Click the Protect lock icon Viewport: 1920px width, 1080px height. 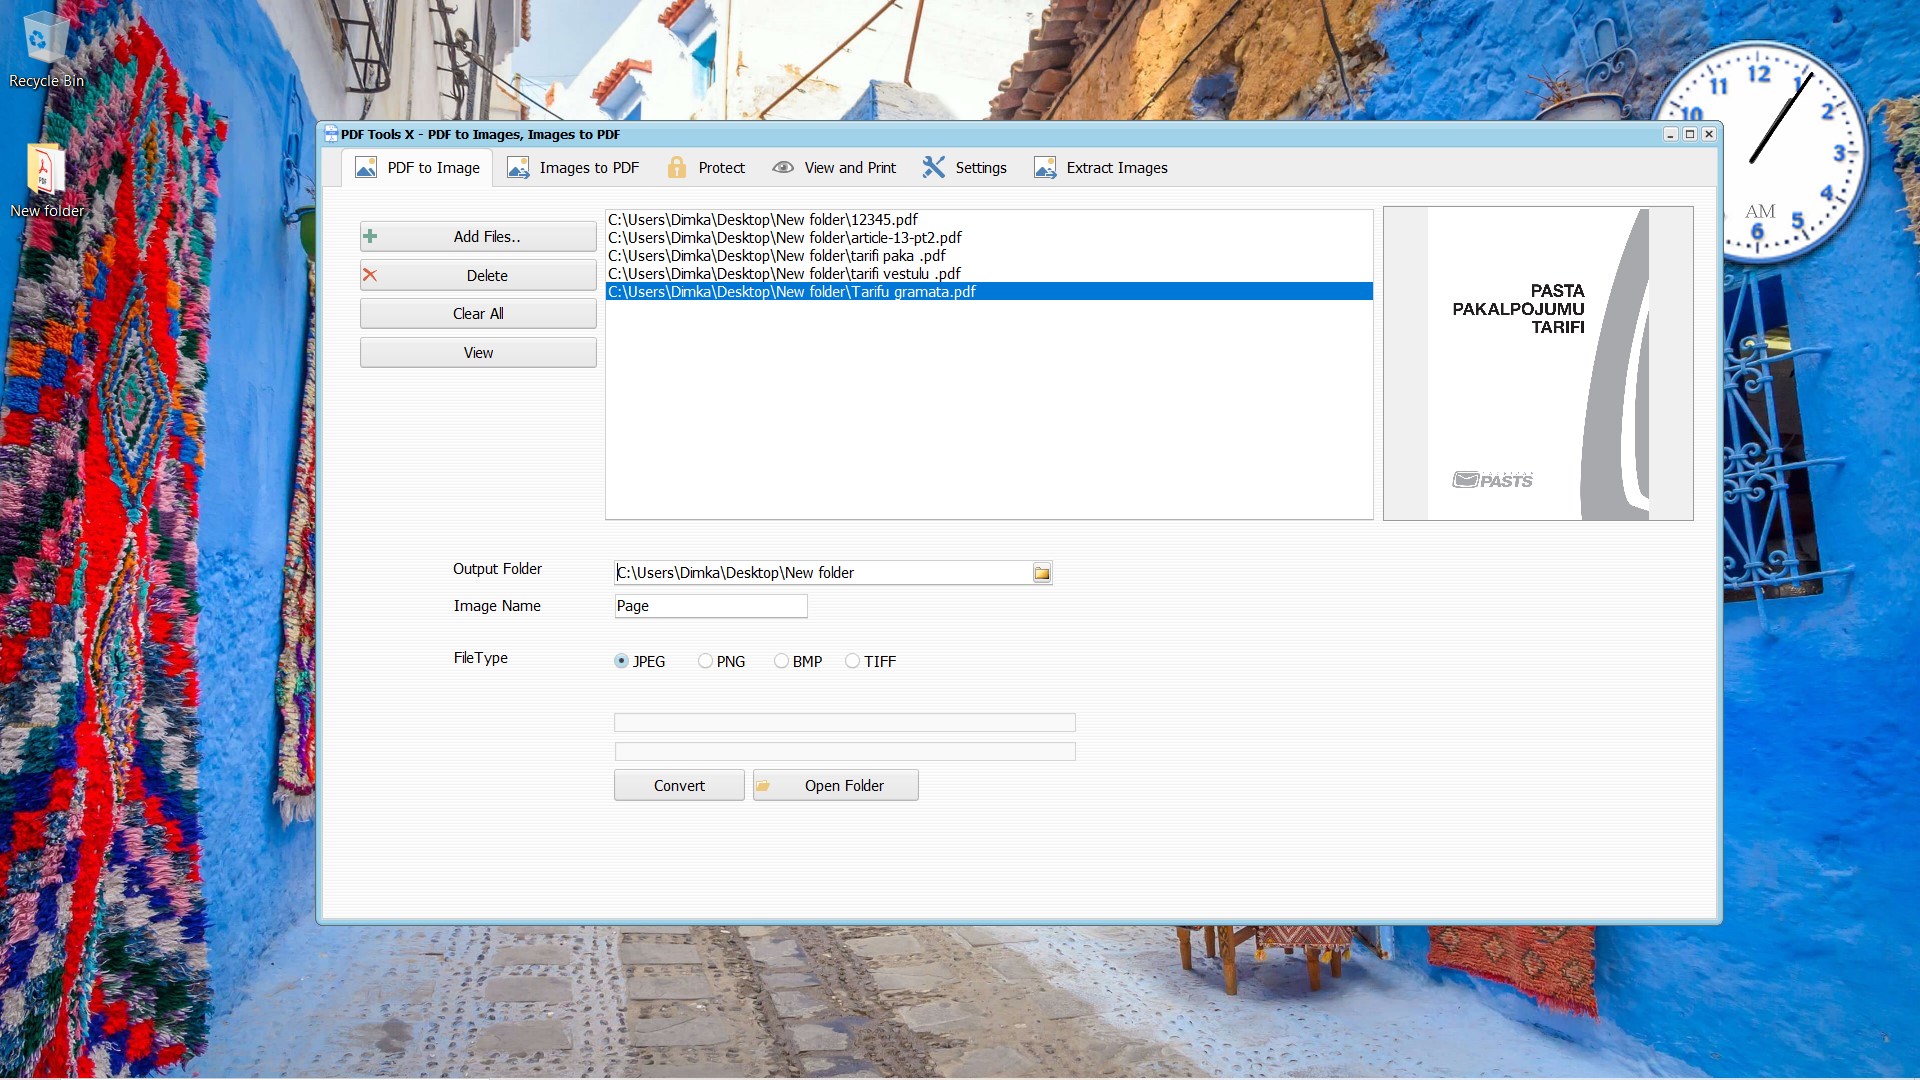point(677,168)
